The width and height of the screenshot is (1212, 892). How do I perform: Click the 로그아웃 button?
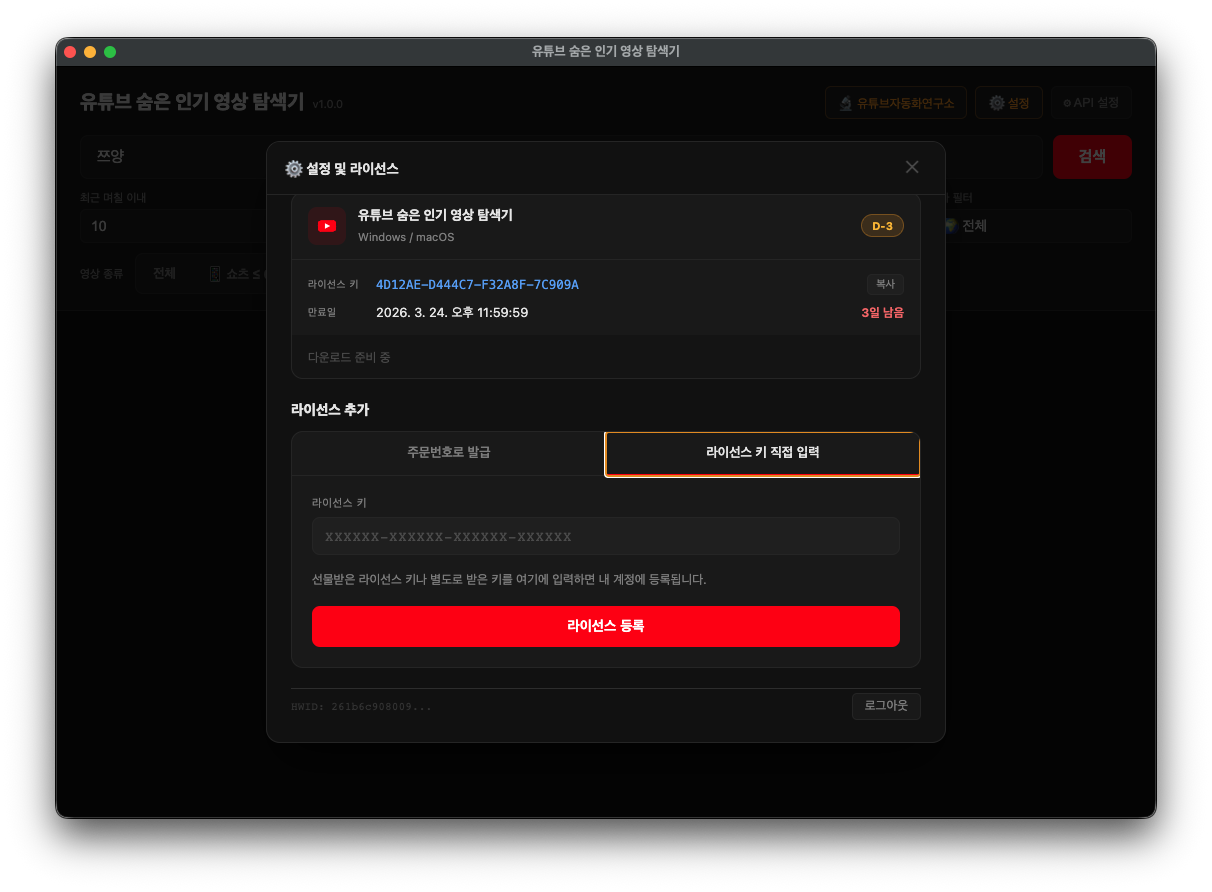[886, 706]
